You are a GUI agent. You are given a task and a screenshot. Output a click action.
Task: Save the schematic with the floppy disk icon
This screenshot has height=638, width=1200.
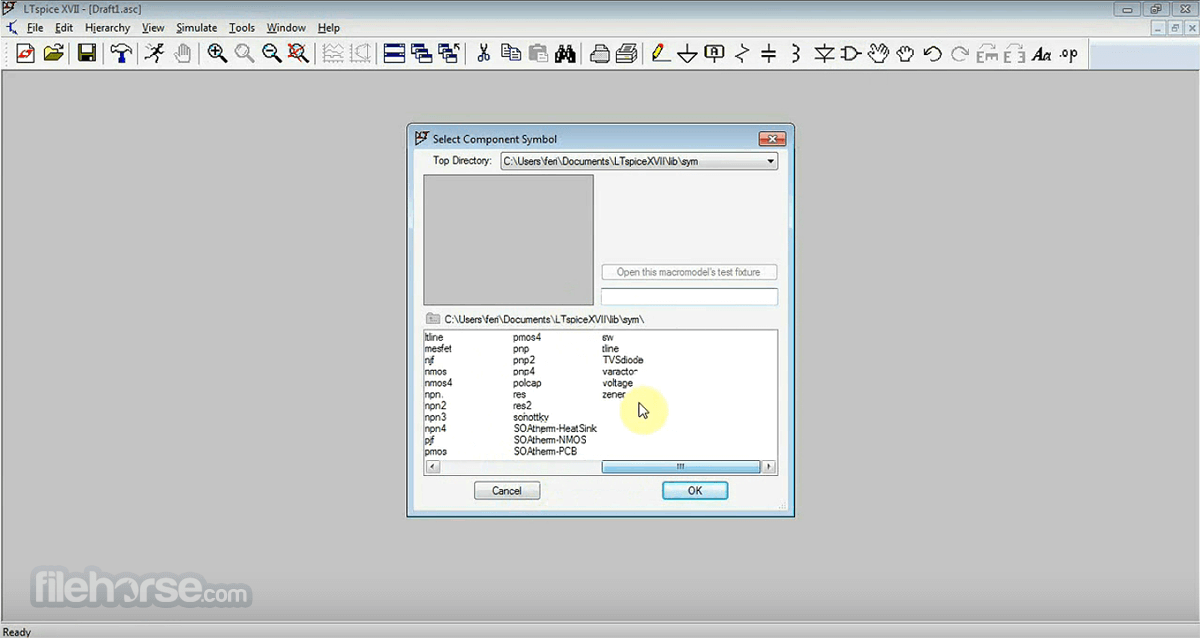click(87, 54)
